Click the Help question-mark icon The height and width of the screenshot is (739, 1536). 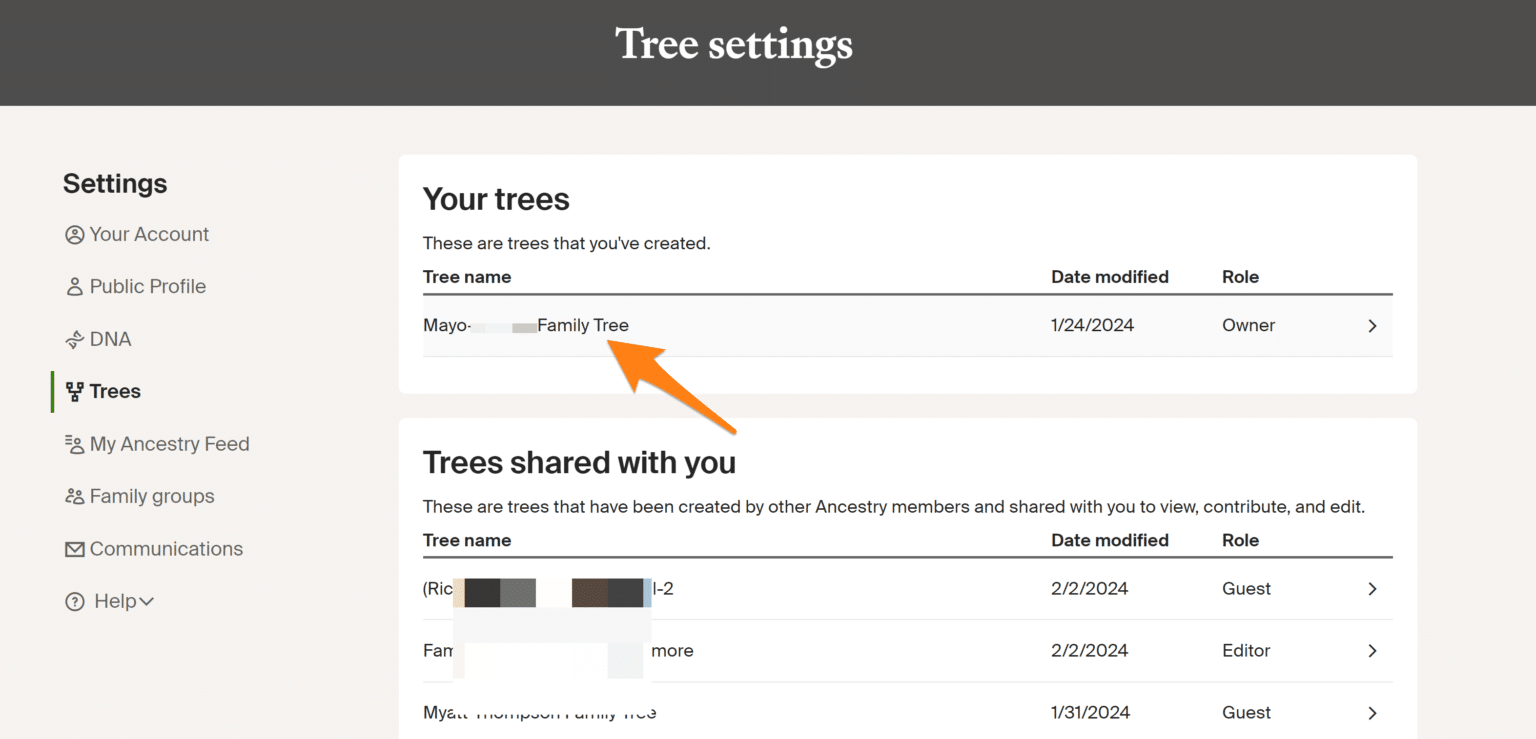point(74,601)
